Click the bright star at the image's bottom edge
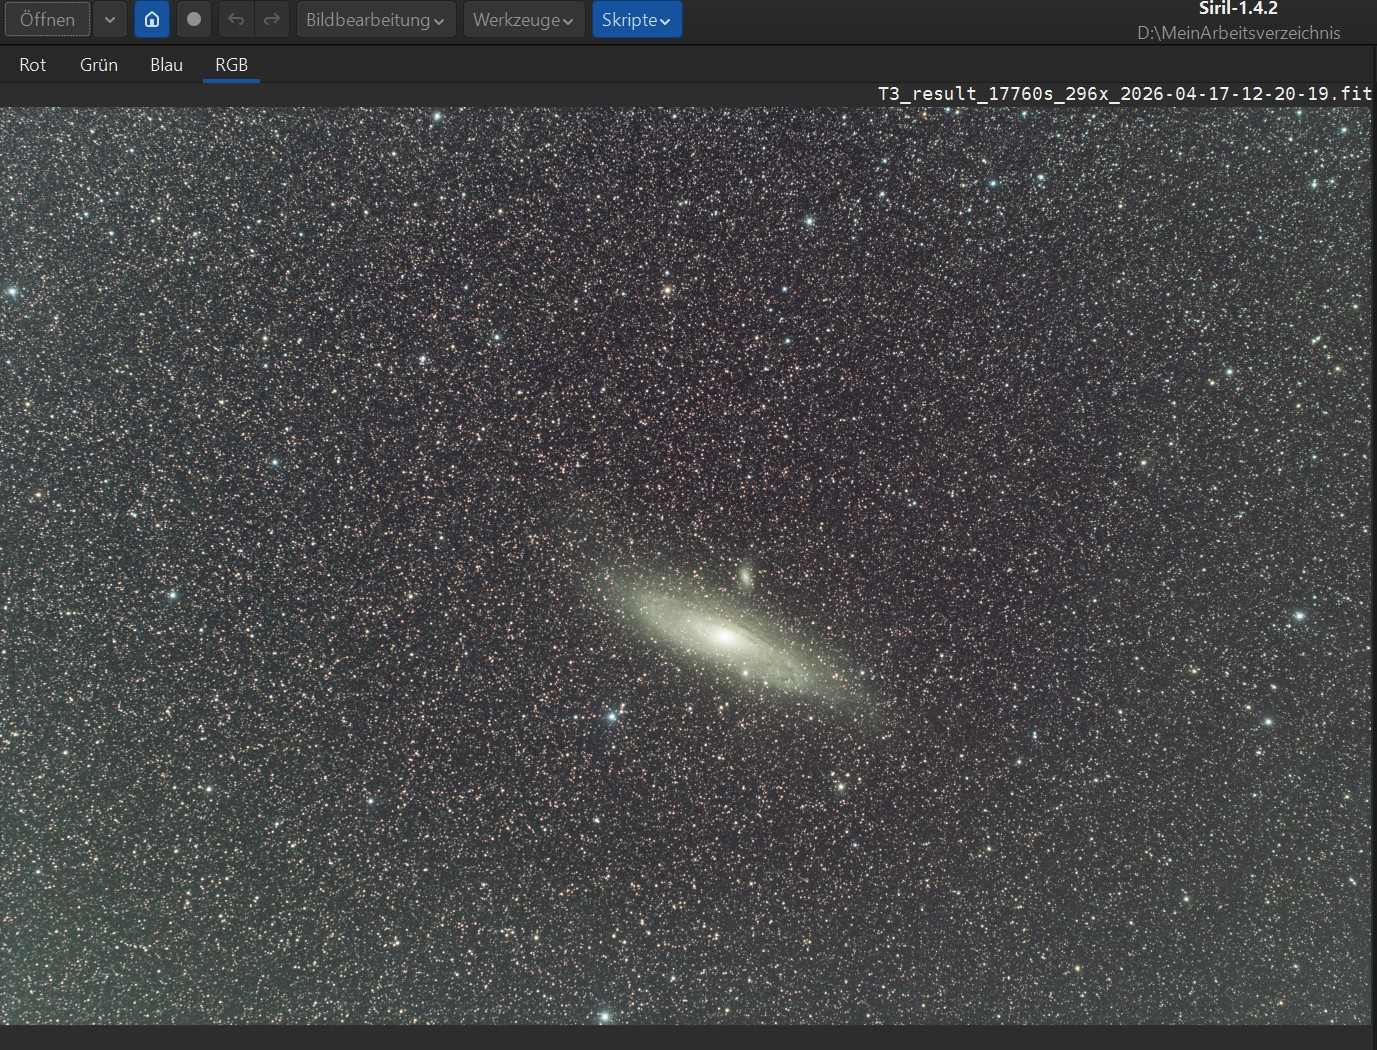 [604, 1016]
